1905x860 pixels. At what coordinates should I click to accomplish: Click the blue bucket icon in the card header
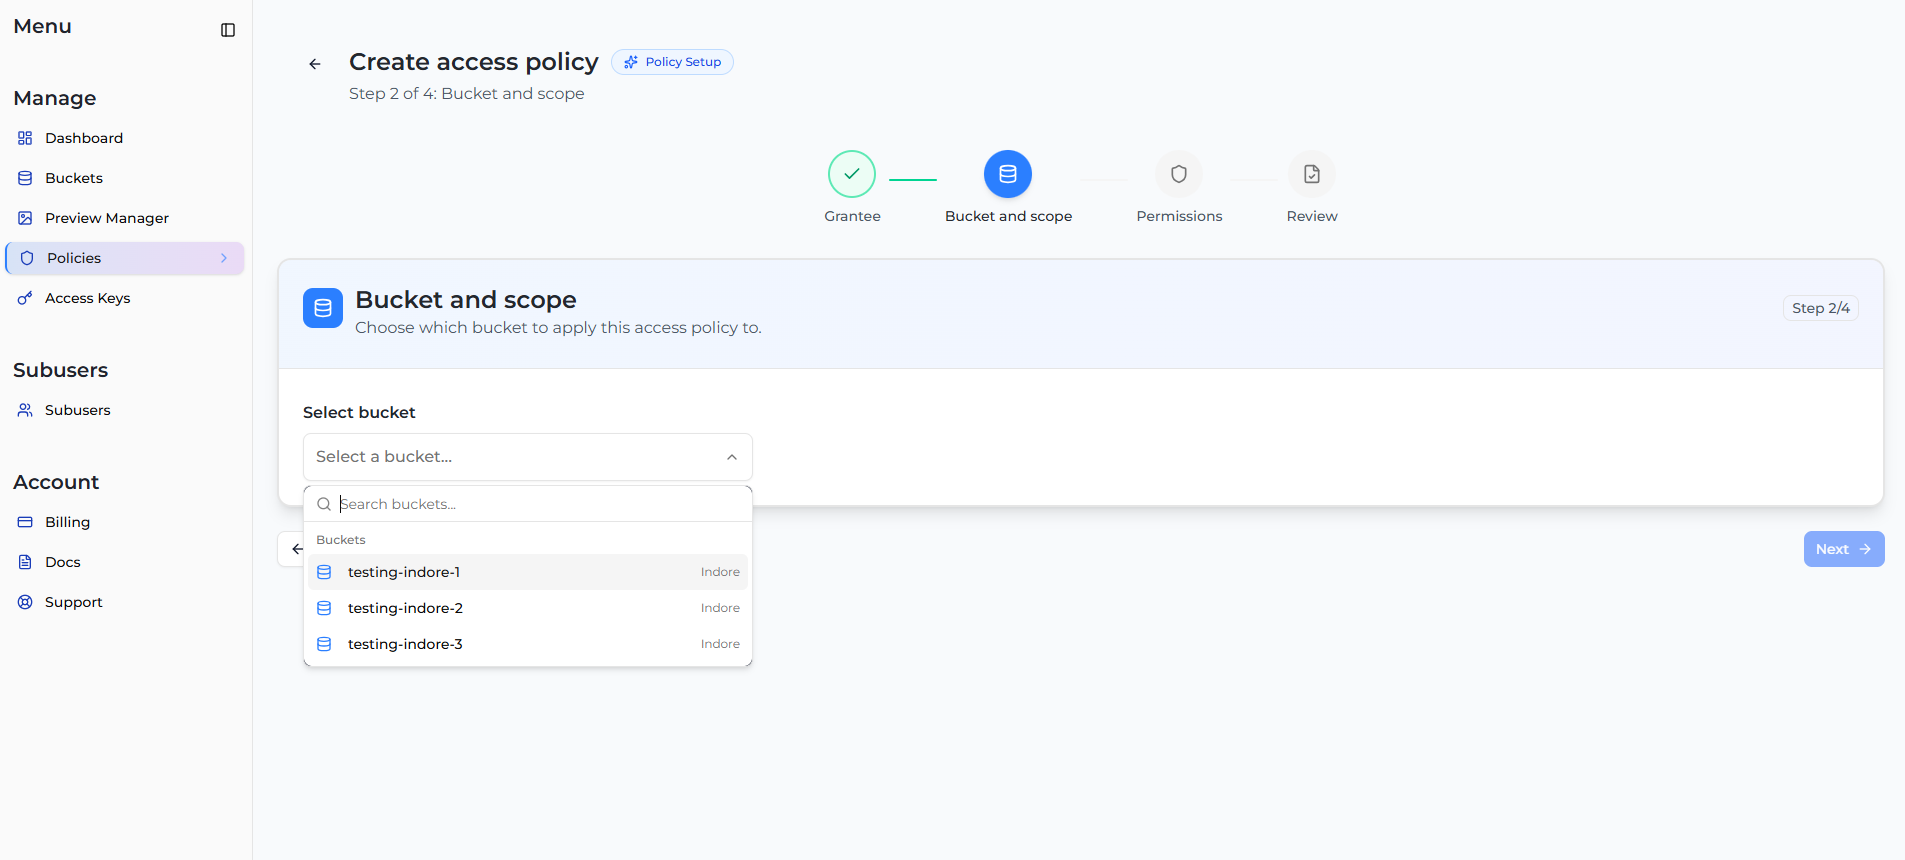click(x=323, y=308)
